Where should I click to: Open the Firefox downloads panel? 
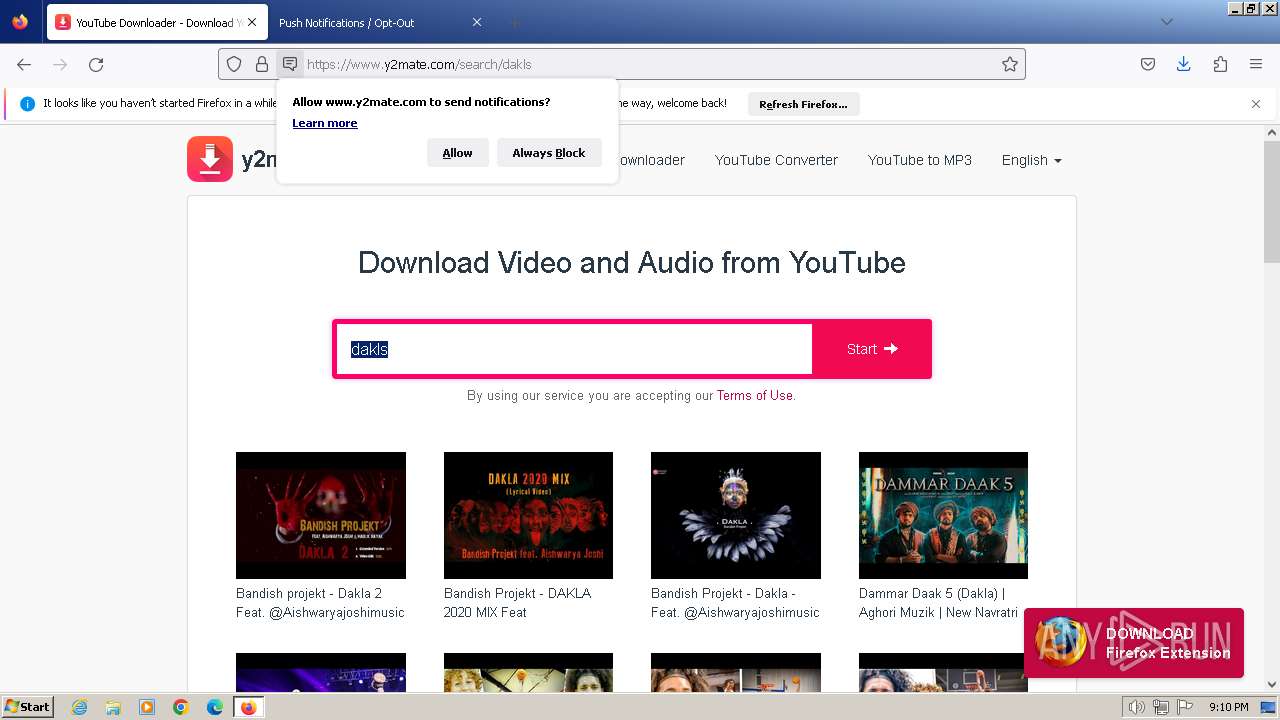click(1183, 64)
